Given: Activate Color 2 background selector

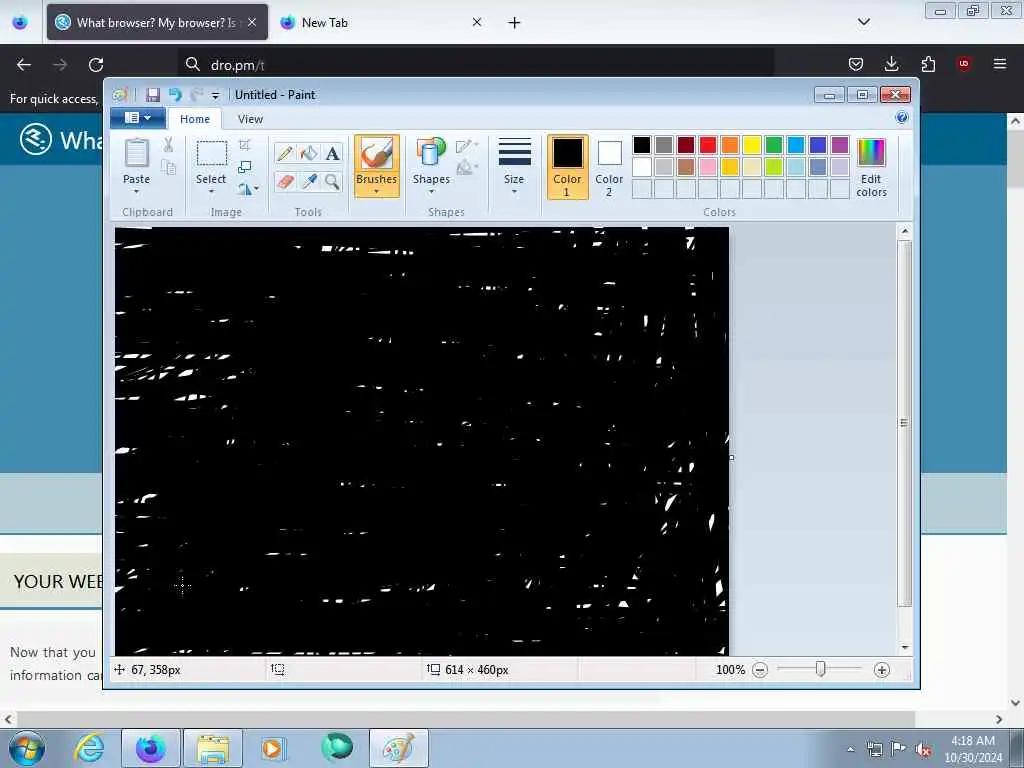Looking at the screenshot, I should [x=609, y=167].
